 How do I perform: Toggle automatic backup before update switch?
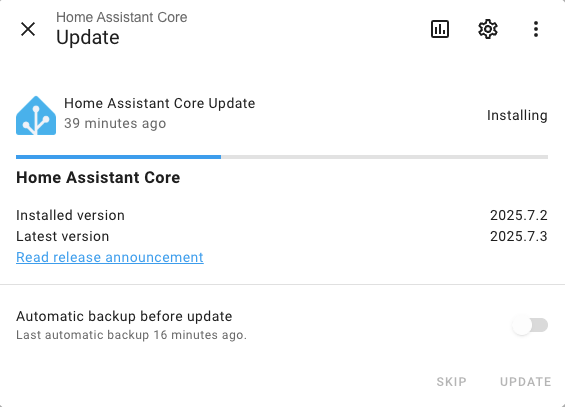pyautogui.click(x=530, y=325)
